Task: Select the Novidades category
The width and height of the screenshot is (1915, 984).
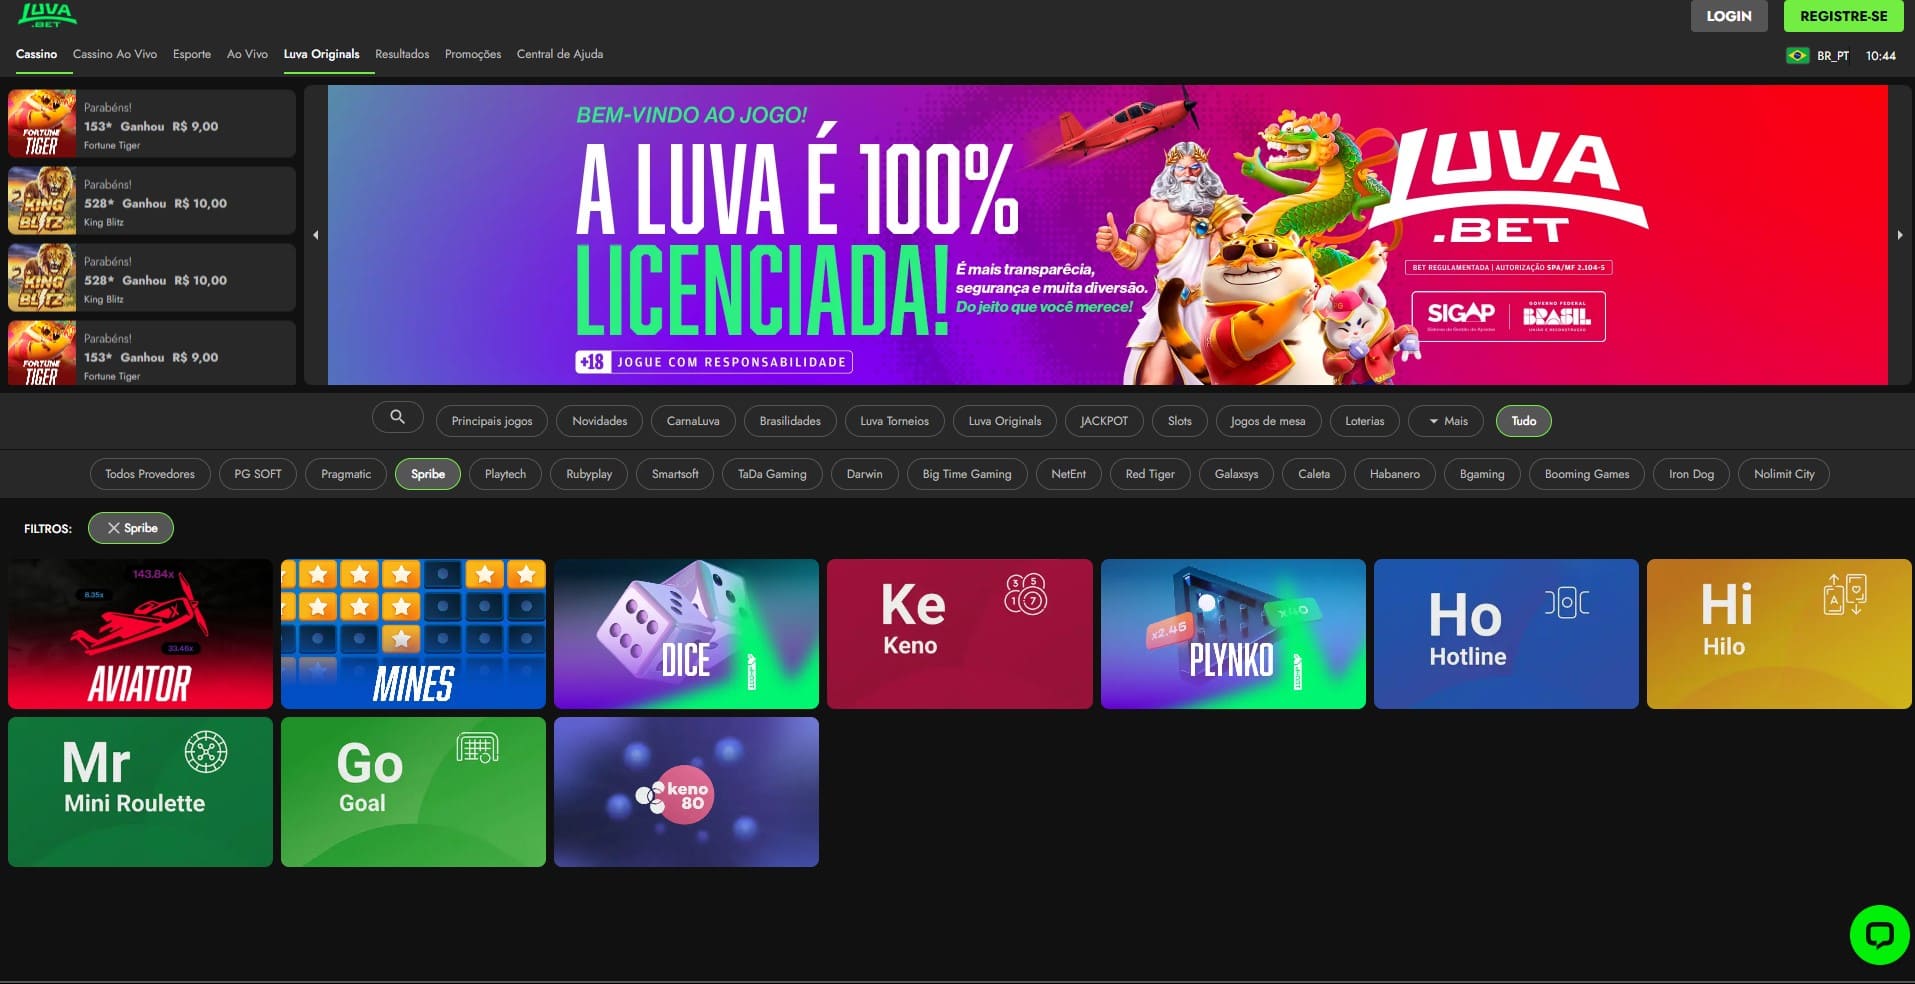Action: 600,421
